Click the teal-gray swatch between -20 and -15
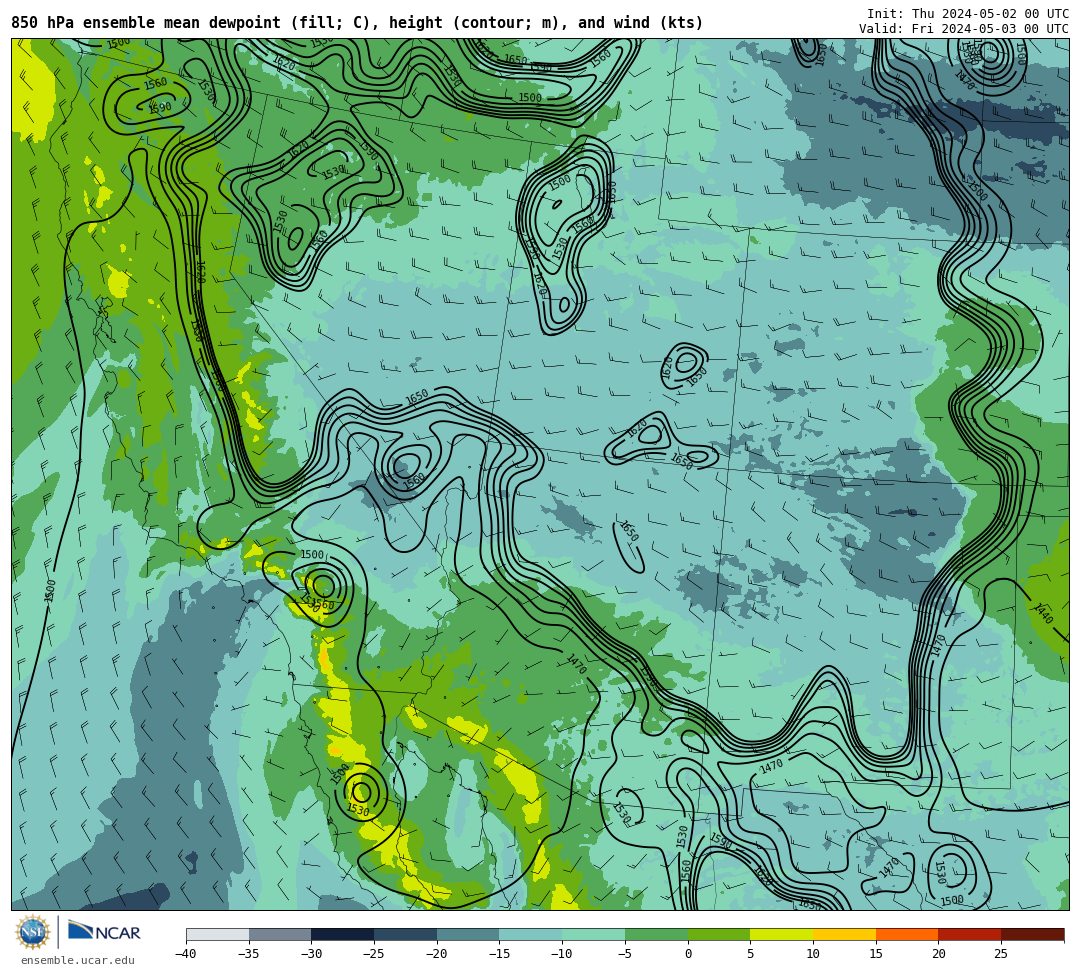The height and width of the screenshot is (973, 1080). click(468, 934)
